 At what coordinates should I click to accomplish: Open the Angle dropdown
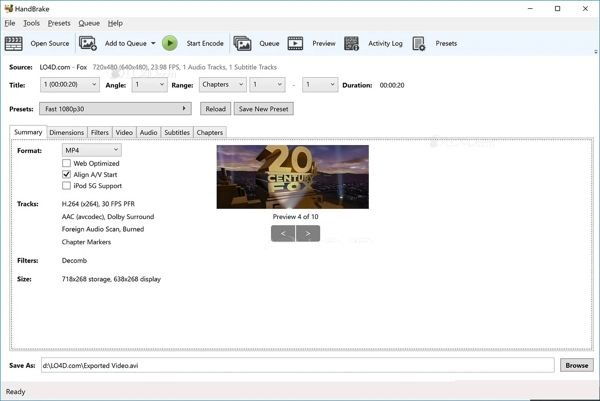pos(149,85)
